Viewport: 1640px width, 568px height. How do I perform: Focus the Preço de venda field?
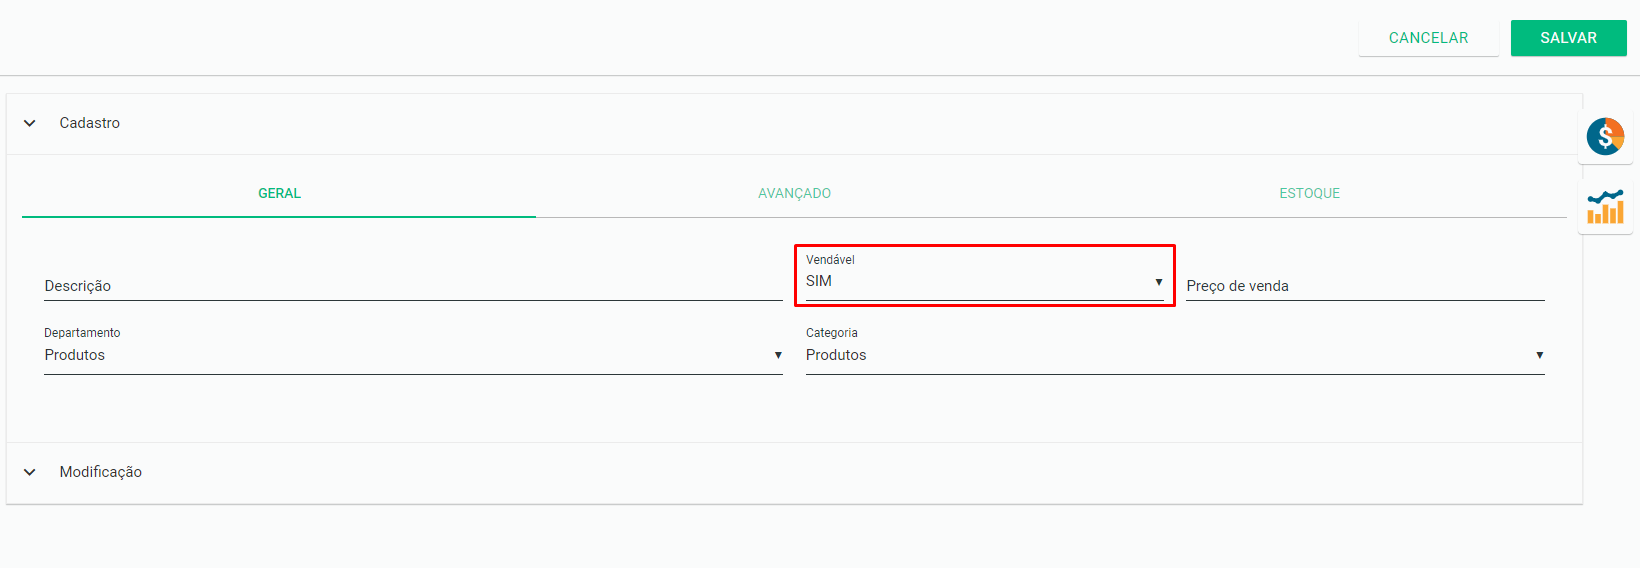coord(1365,285)
